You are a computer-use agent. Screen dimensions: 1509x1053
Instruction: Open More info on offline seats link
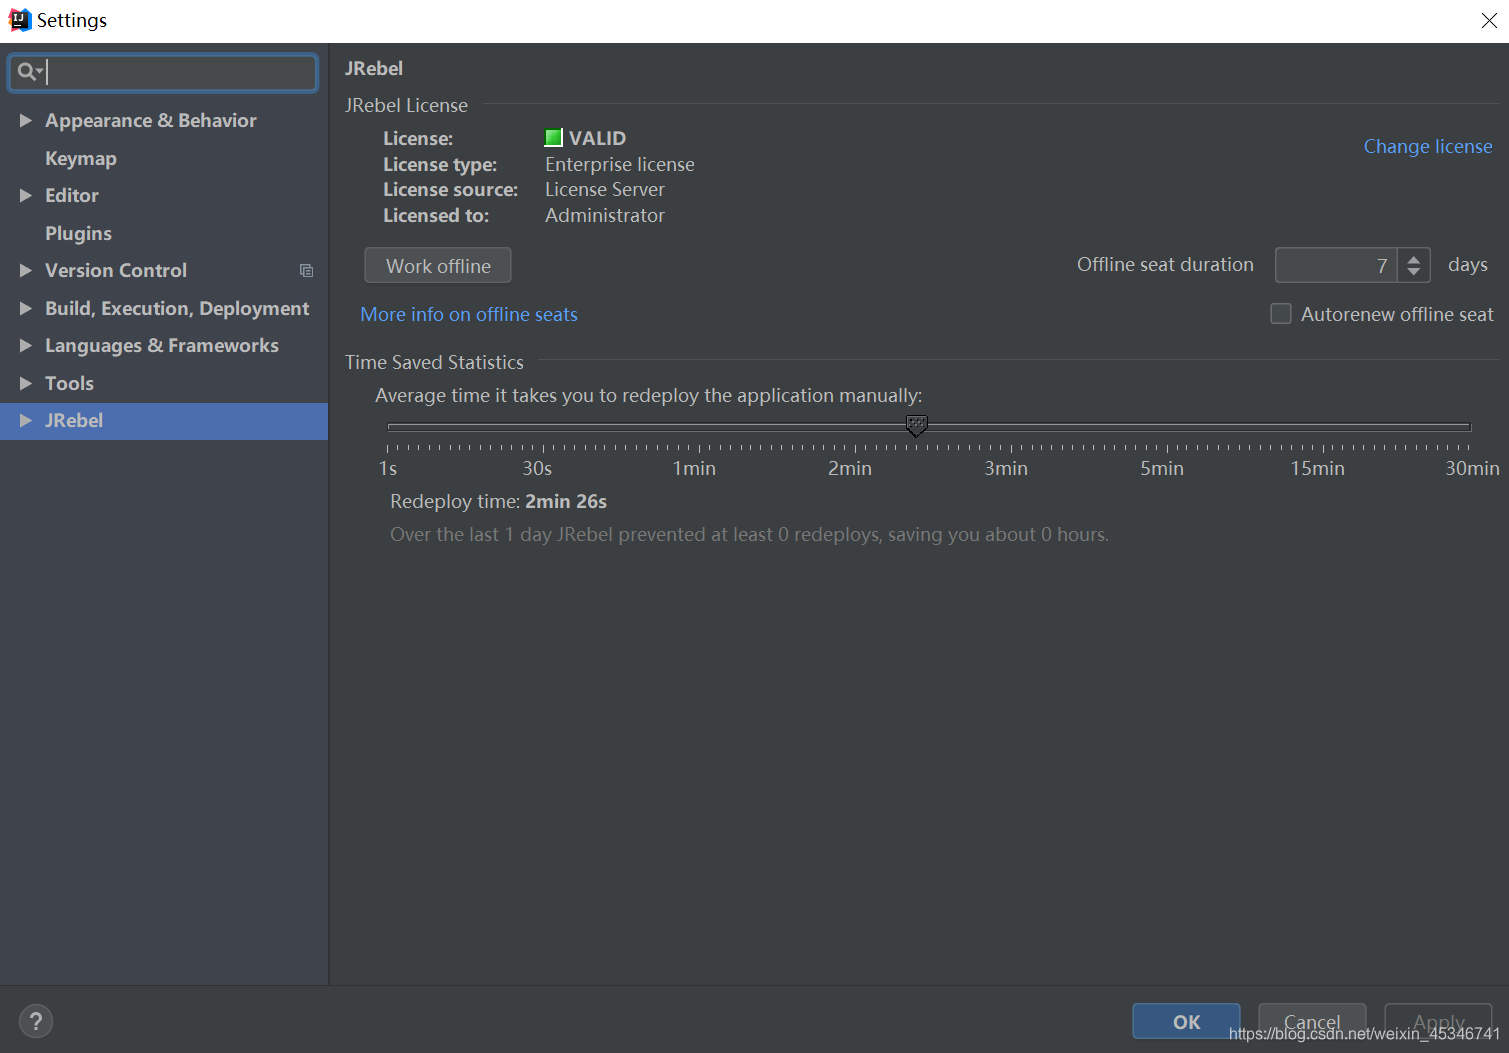point(469,314)
